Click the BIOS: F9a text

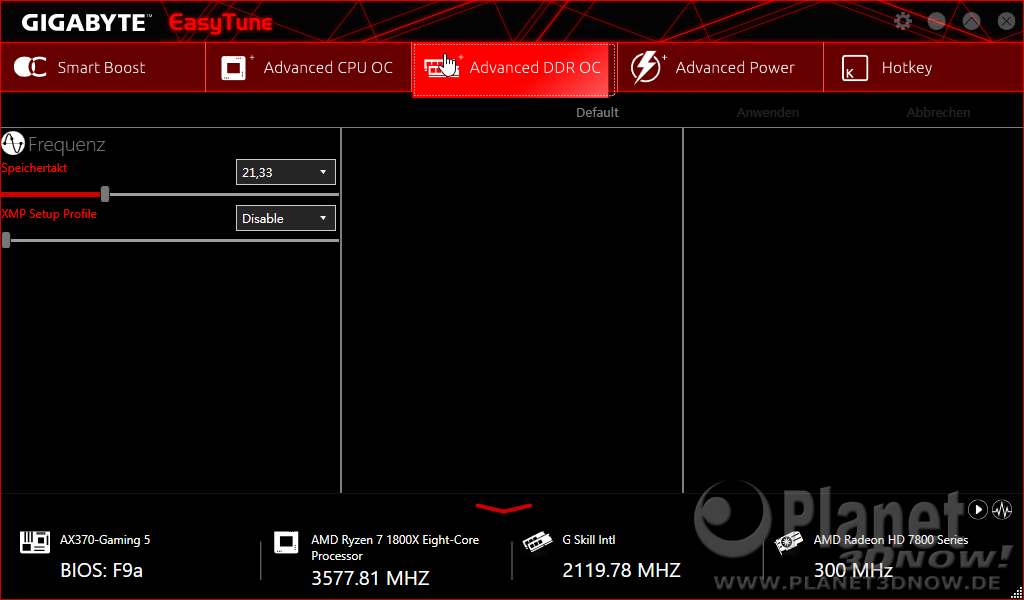coord(101,570)
